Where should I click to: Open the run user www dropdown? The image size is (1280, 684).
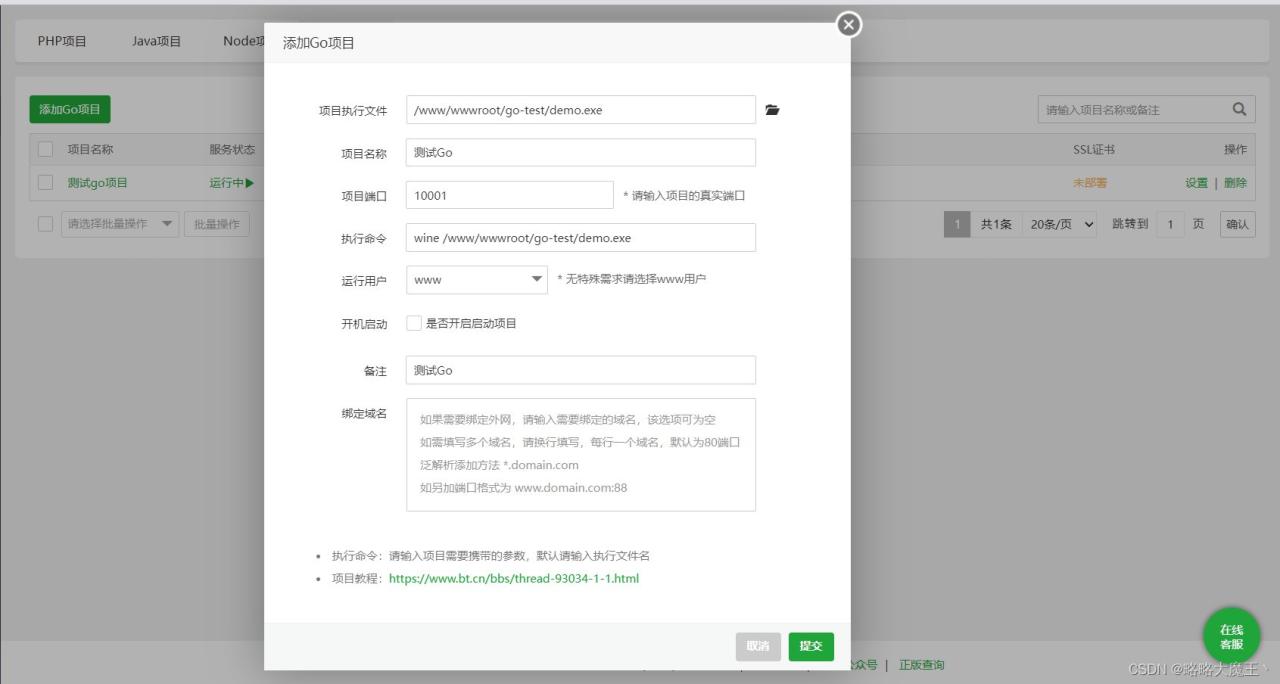477,280
